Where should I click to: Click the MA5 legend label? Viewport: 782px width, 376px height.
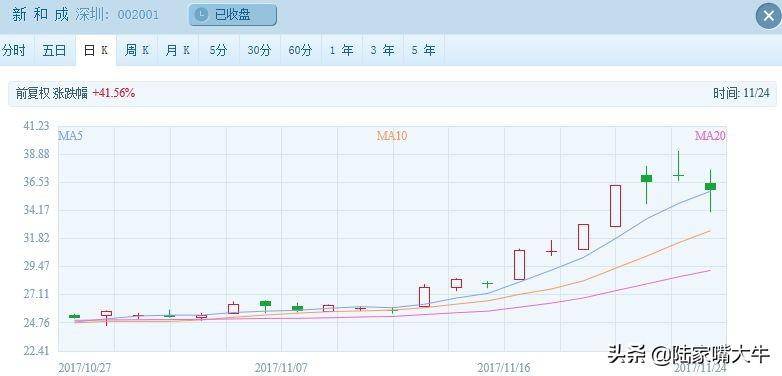click(70, 136)
